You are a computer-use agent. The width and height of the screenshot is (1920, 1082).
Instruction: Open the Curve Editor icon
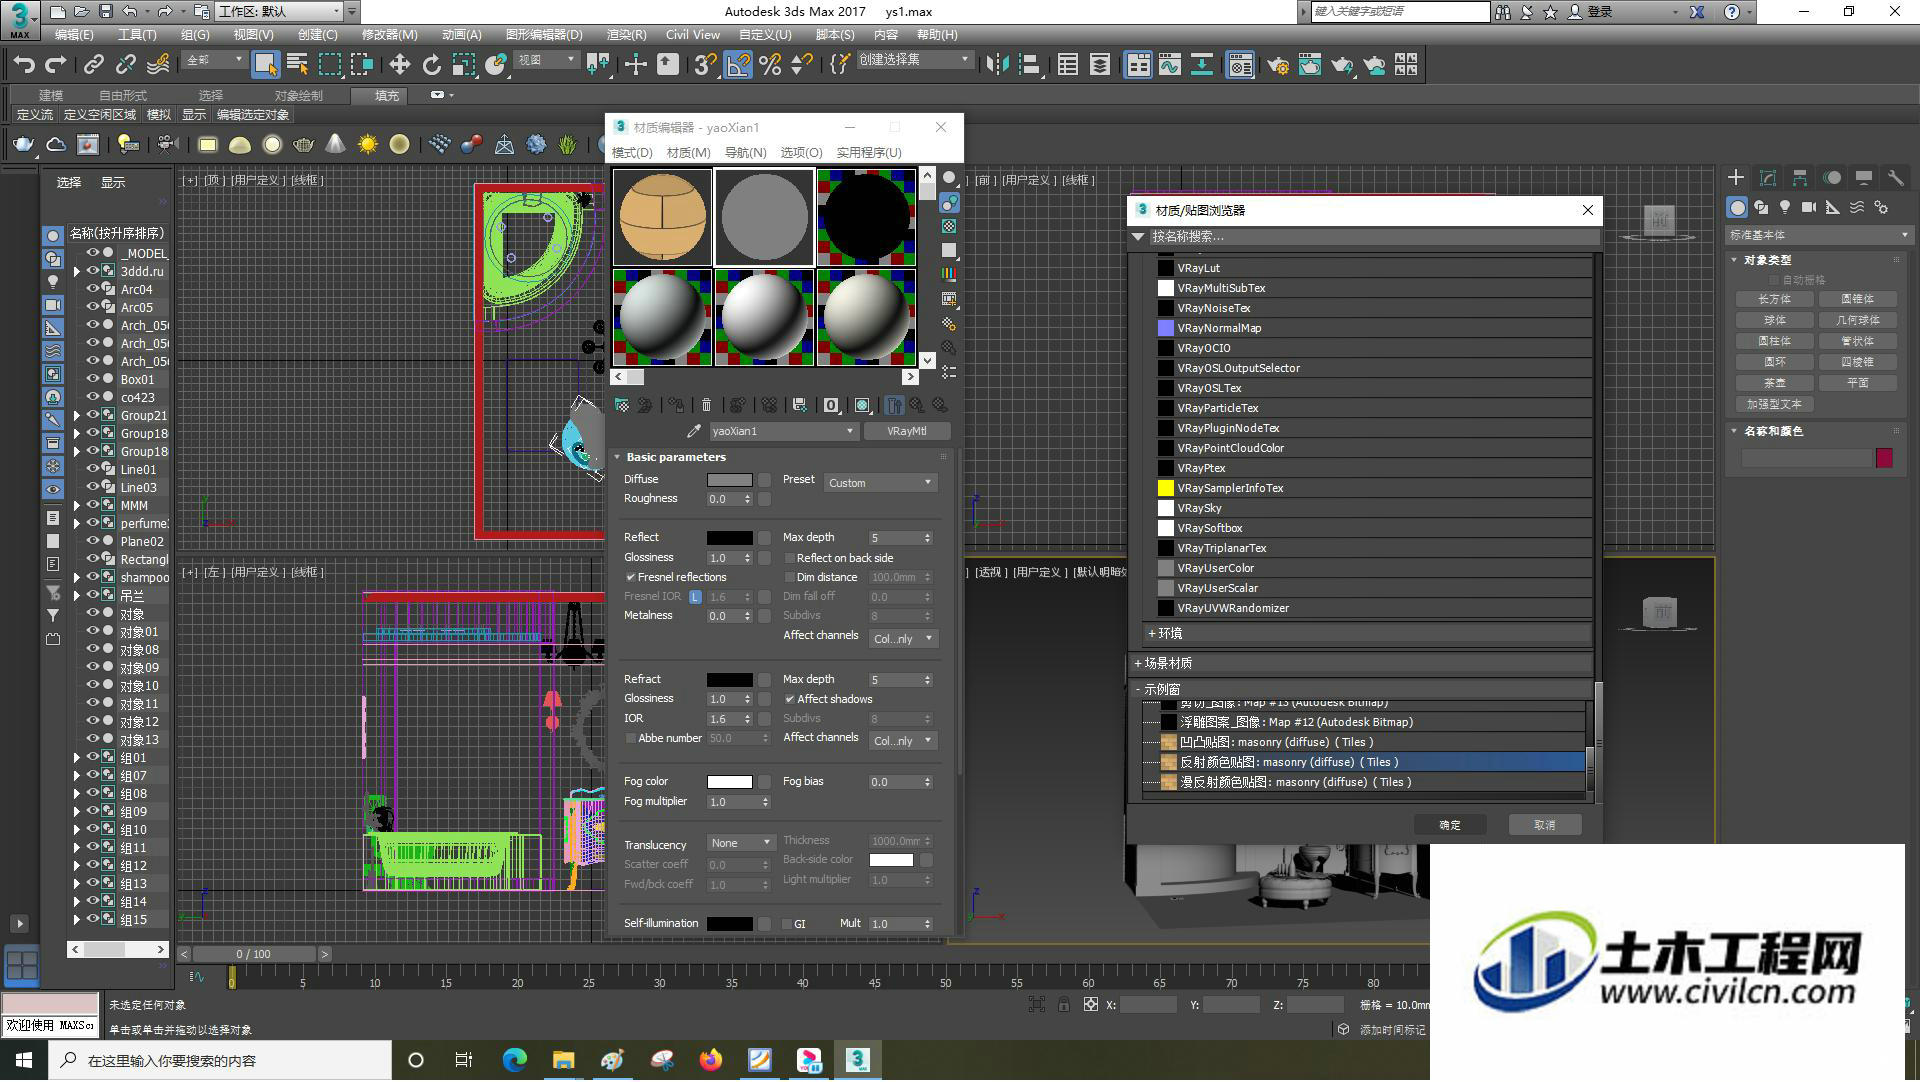coord(1170,65)
